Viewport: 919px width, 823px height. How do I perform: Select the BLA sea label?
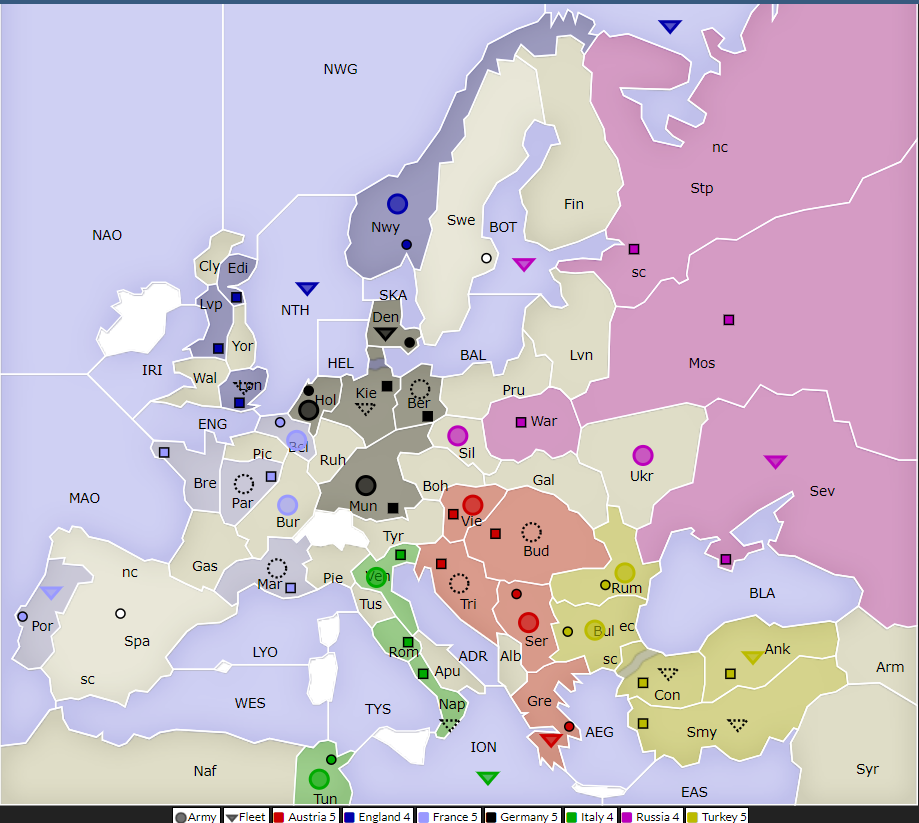[762, 593]
